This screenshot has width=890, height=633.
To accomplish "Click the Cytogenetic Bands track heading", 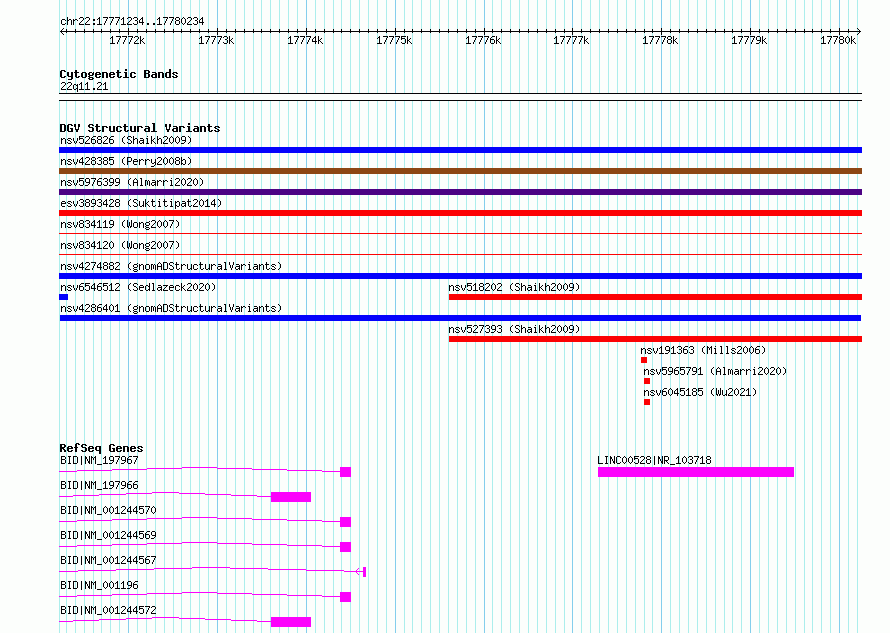I will coord(119,74).
